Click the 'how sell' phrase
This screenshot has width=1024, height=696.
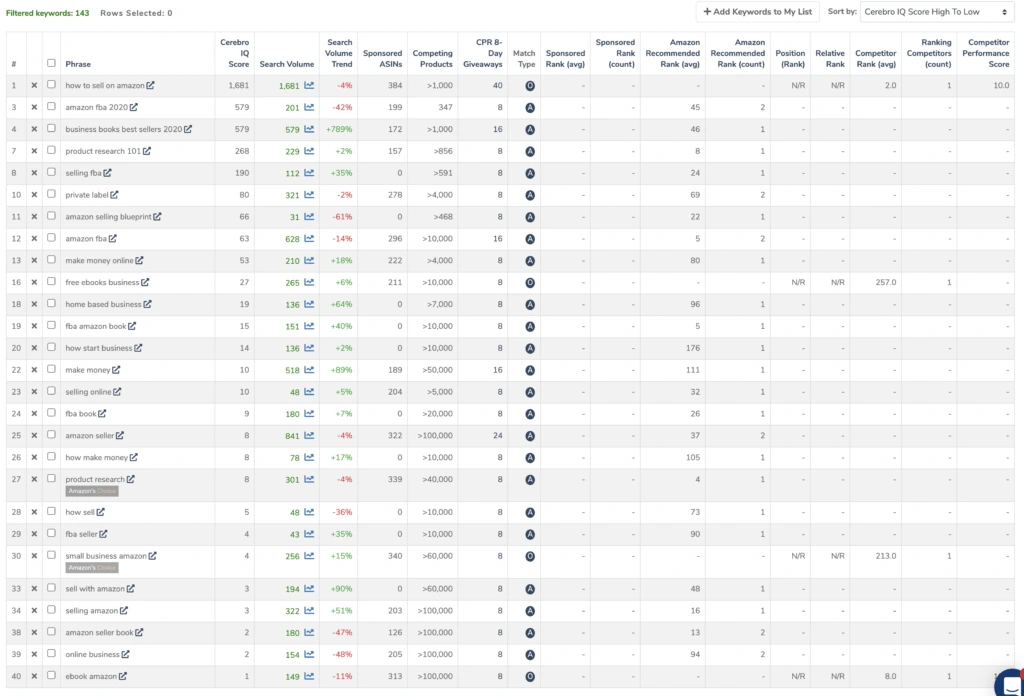point(80,512)
